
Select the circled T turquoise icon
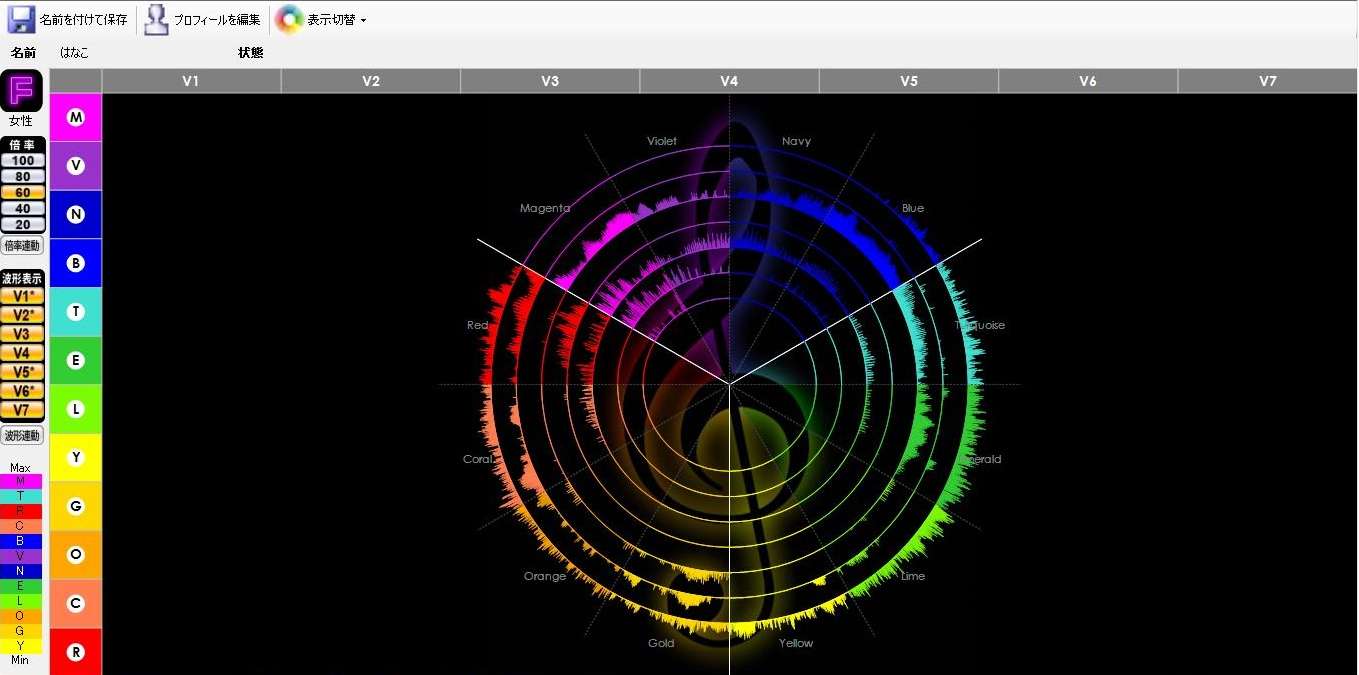point(75,312)
